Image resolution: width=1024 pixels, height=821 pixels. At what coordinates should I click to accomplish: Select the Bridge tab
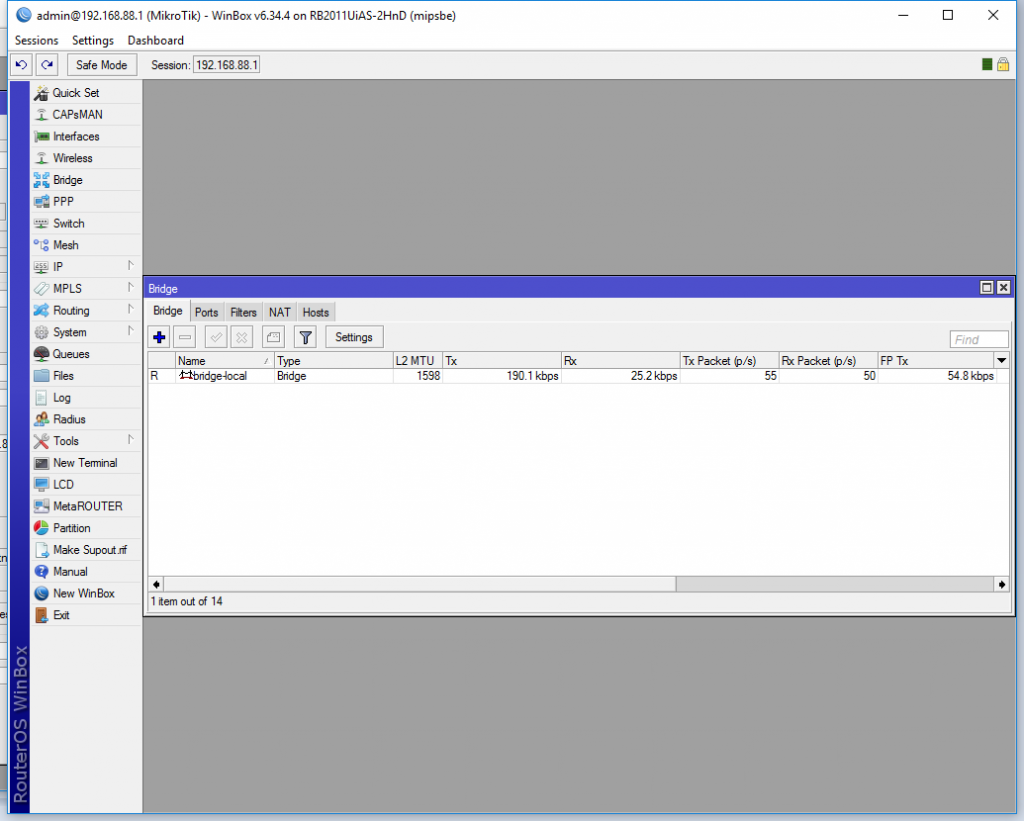click(x=168, y=311)
